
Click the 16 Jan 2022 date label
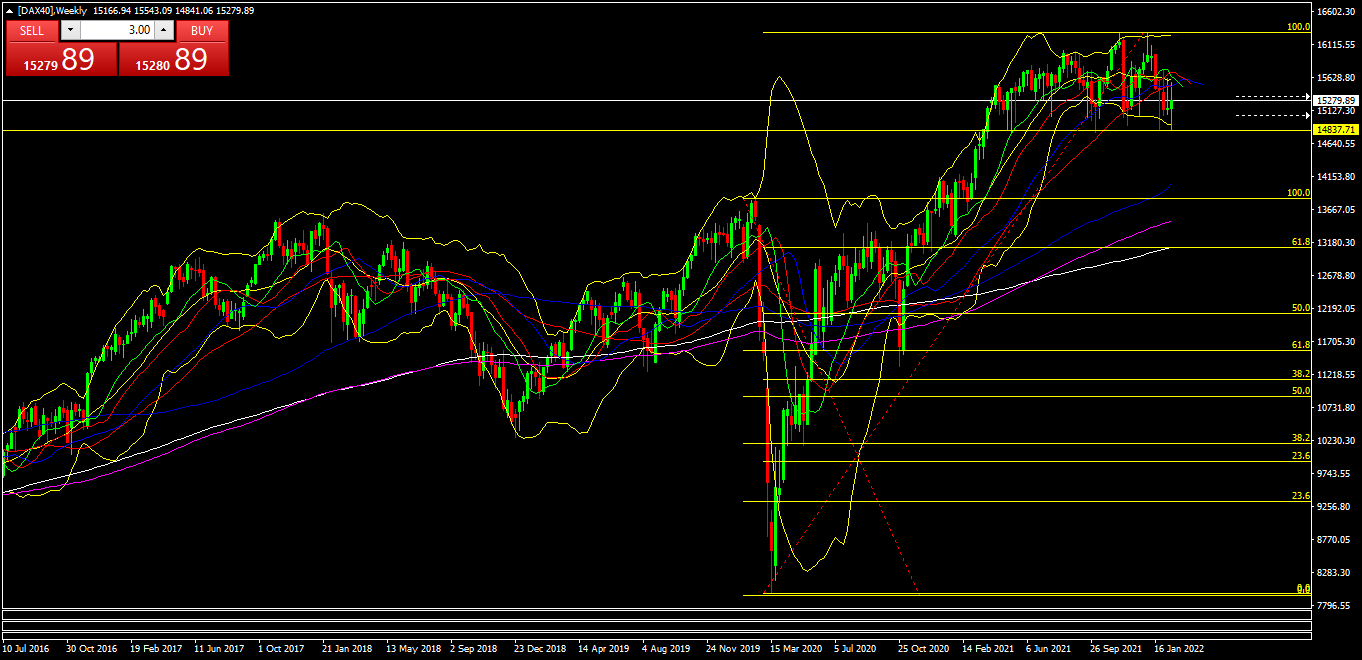coord(1180,648)
